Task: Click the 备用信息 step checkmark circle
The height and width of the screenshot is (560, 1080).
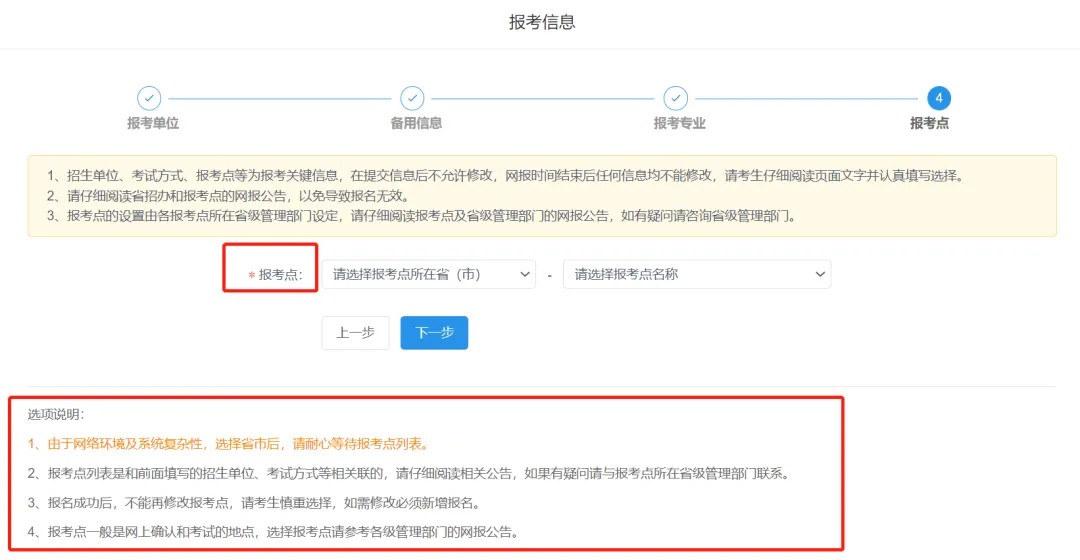Action: click(x=412, y=98)
